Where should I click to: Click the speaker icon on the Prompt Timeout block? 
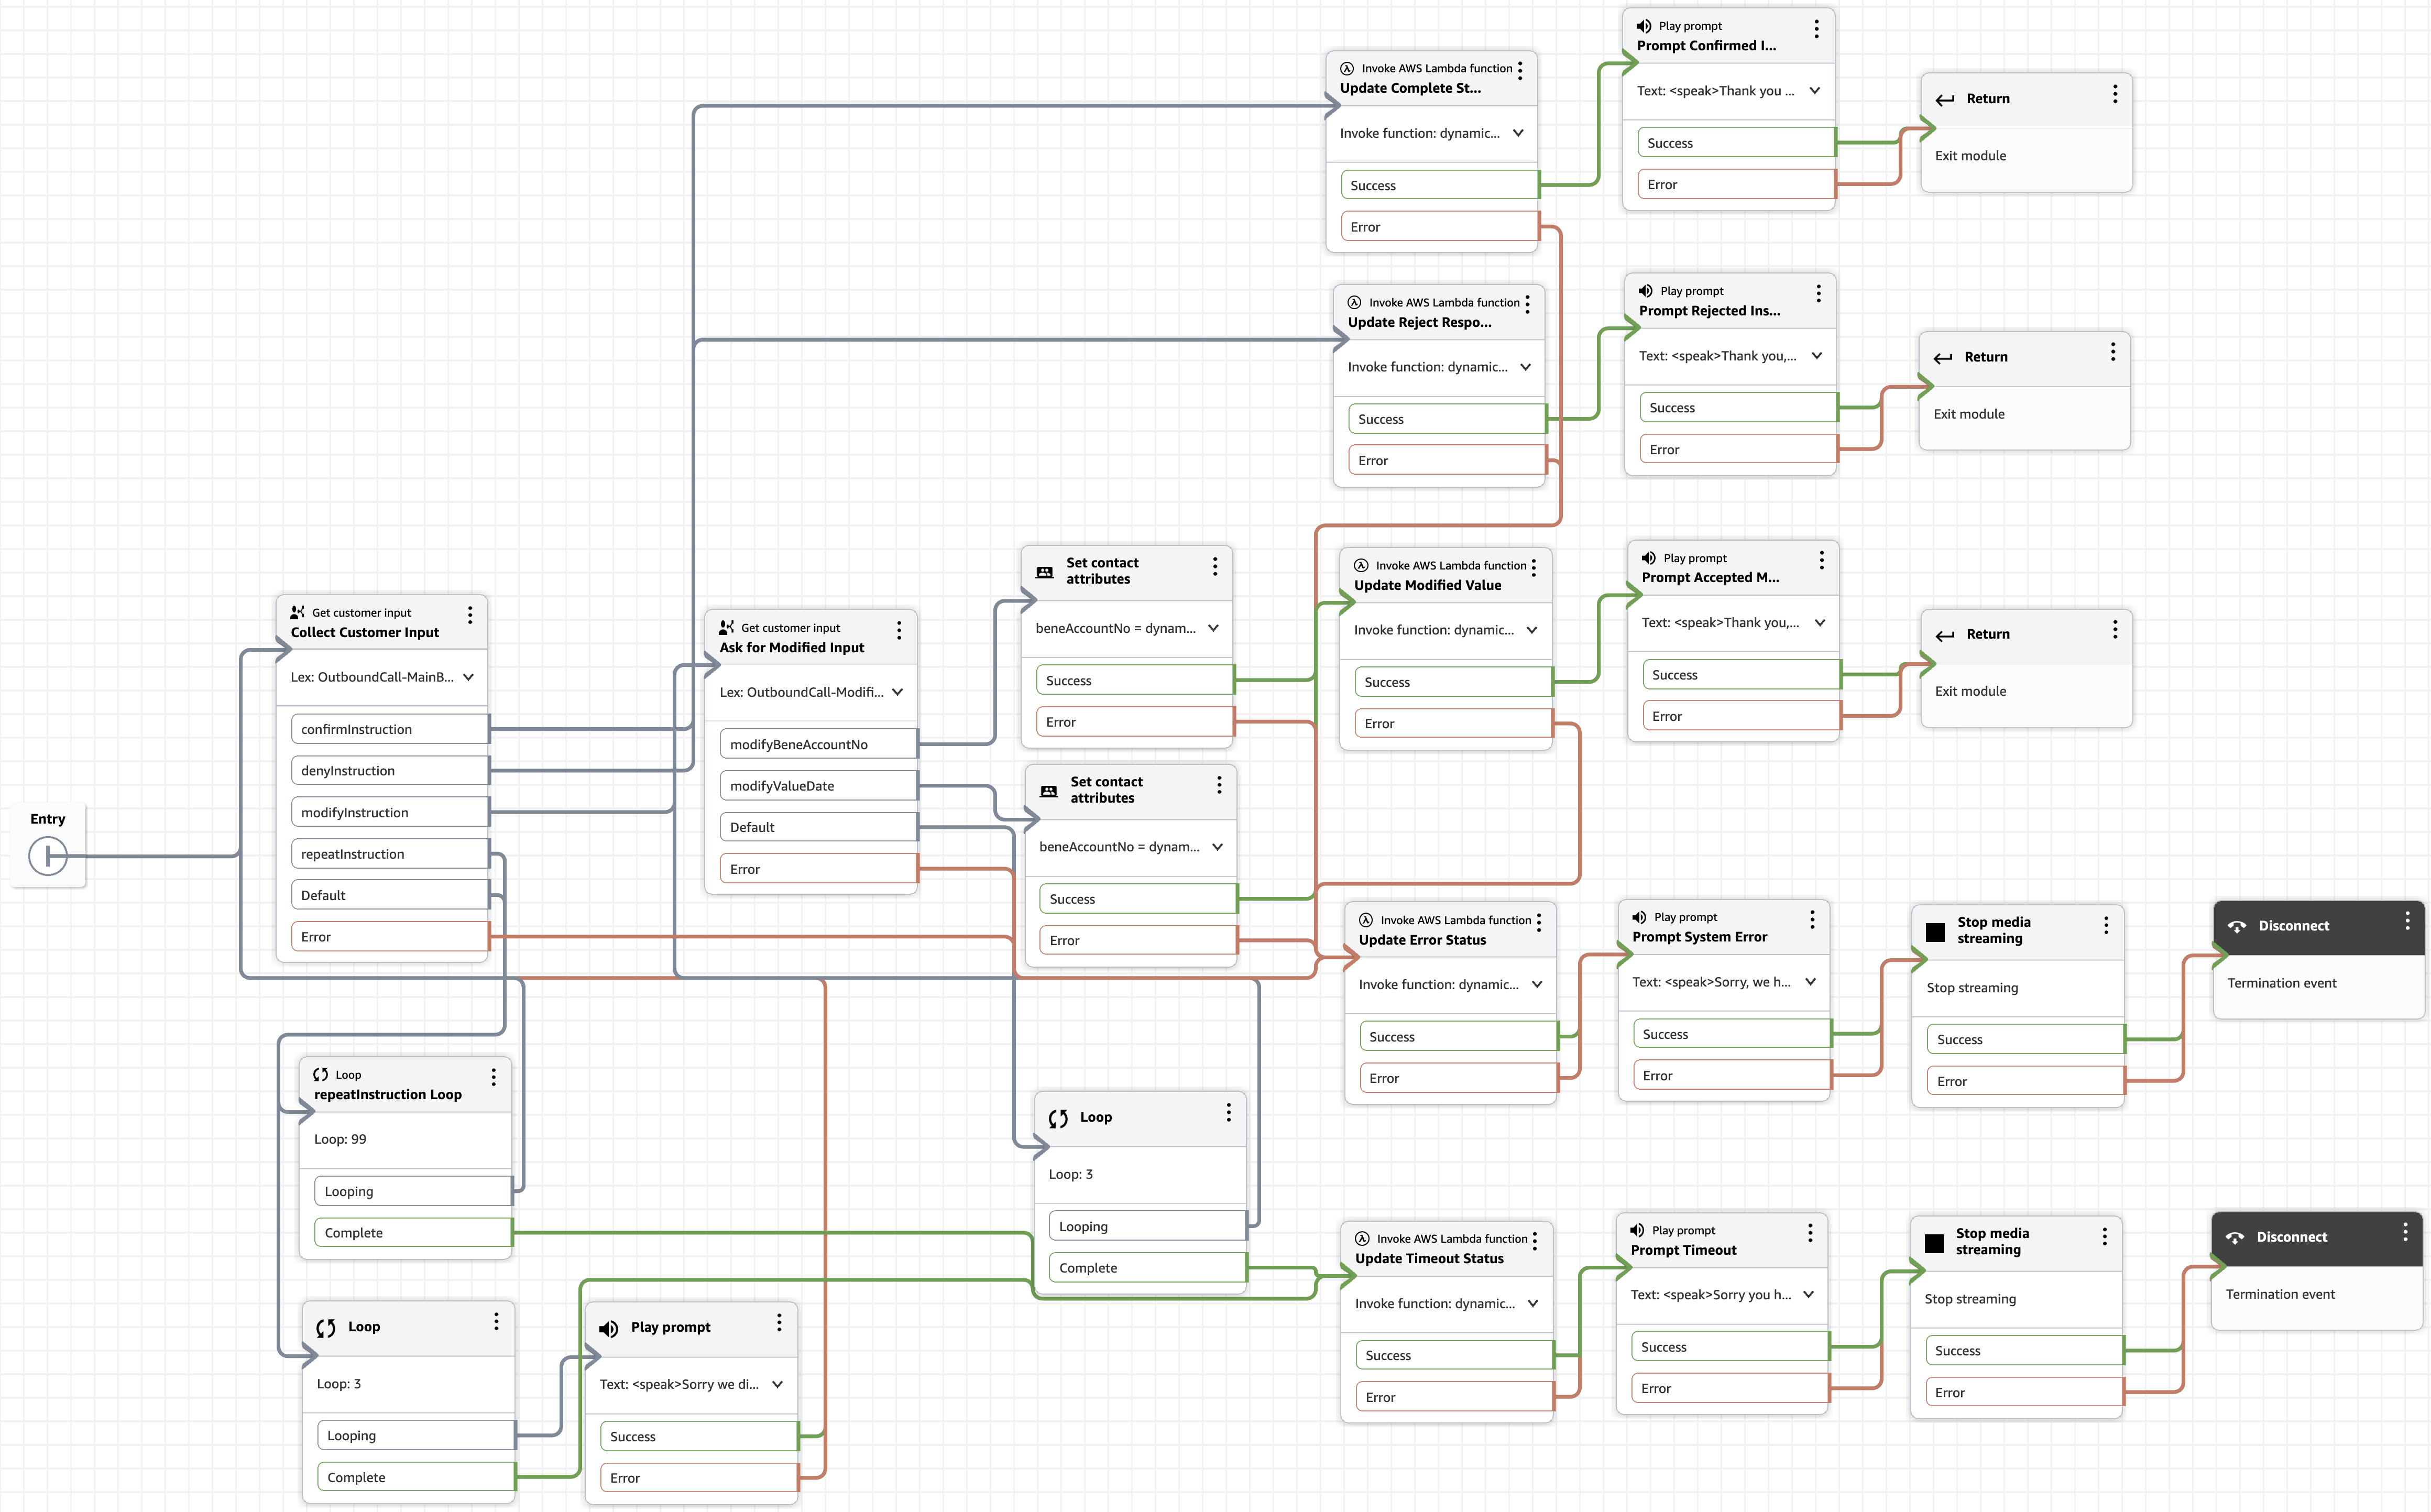[x=1637, y=1231]
